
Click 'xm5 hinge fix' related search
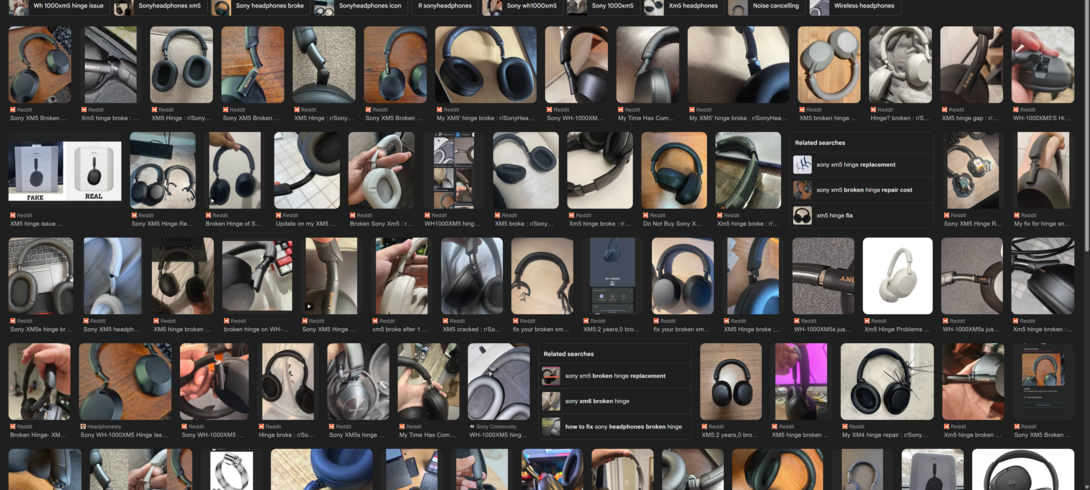(834, 215)
